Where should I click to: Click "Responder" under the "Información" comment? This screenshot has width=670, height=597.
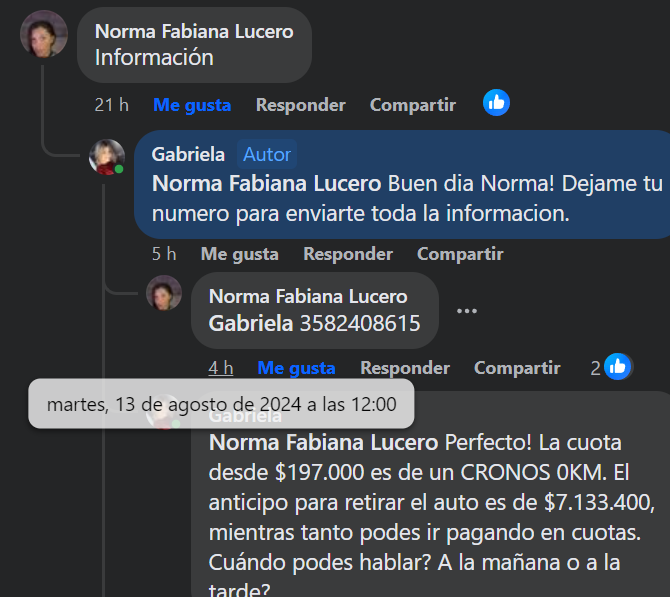[x=300, y=105]
